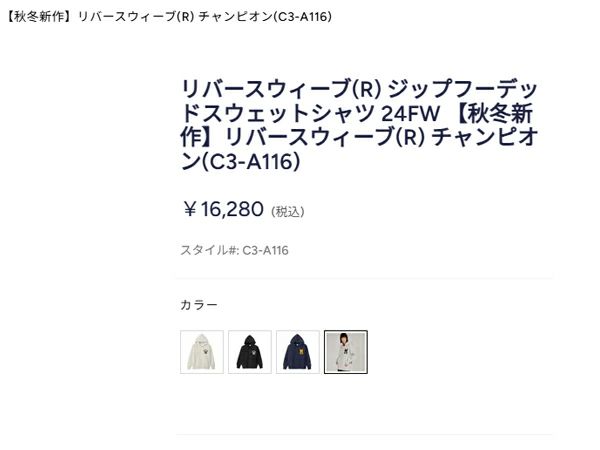This screenshot has height=450, width=600.
Task: Select the off-white hoodie color swatch
Action: [x=202, y=352]
